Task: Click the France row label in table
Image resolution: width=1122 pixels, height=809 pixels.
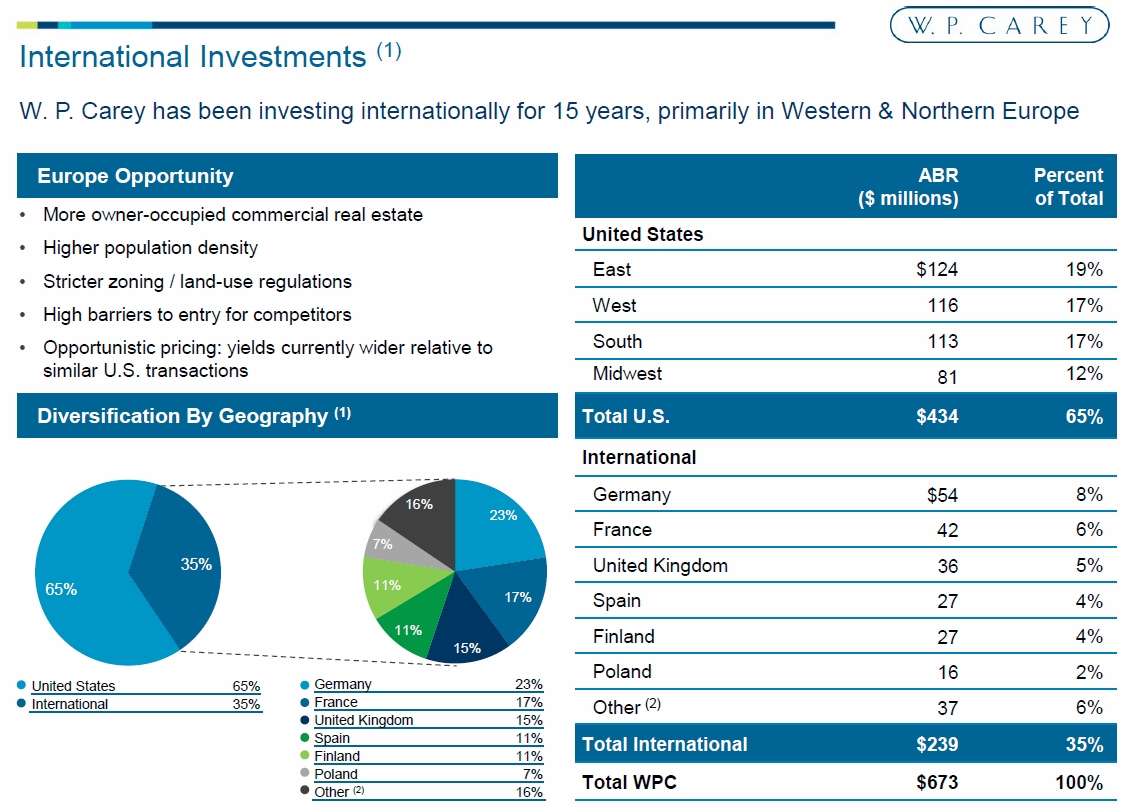Action: [623, 529]
